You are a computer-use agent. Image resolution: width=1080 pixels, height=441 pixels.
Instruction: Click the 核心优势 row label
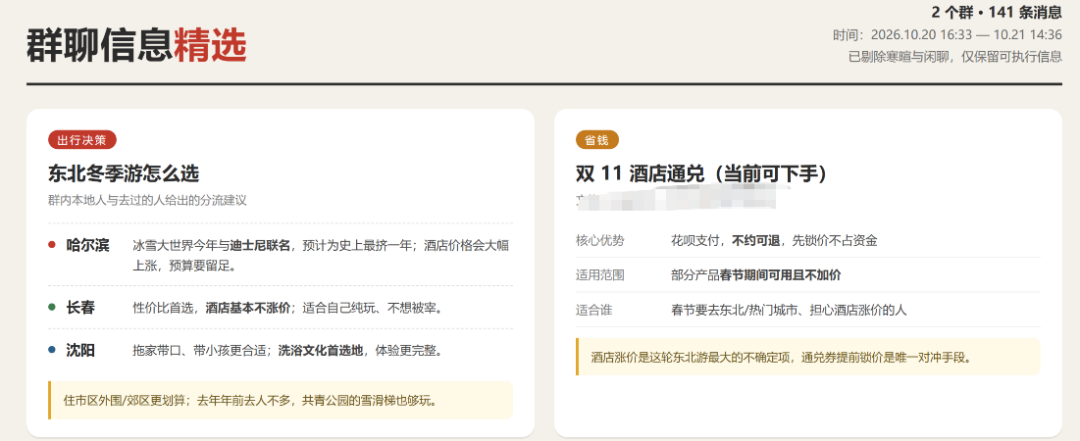click(x=600, y=240)
